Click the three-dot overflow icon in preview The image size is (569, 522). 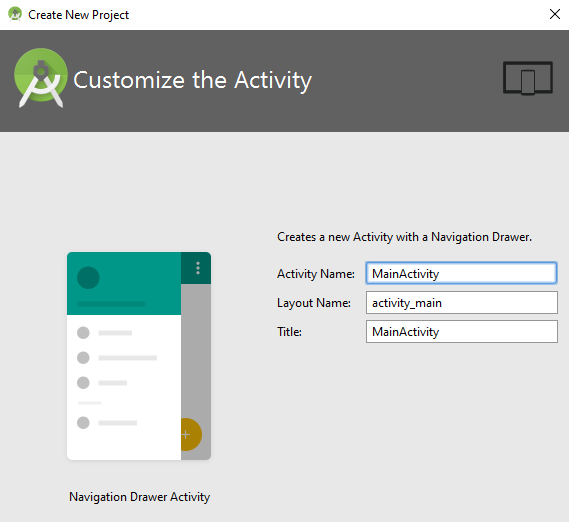[198, 268]
